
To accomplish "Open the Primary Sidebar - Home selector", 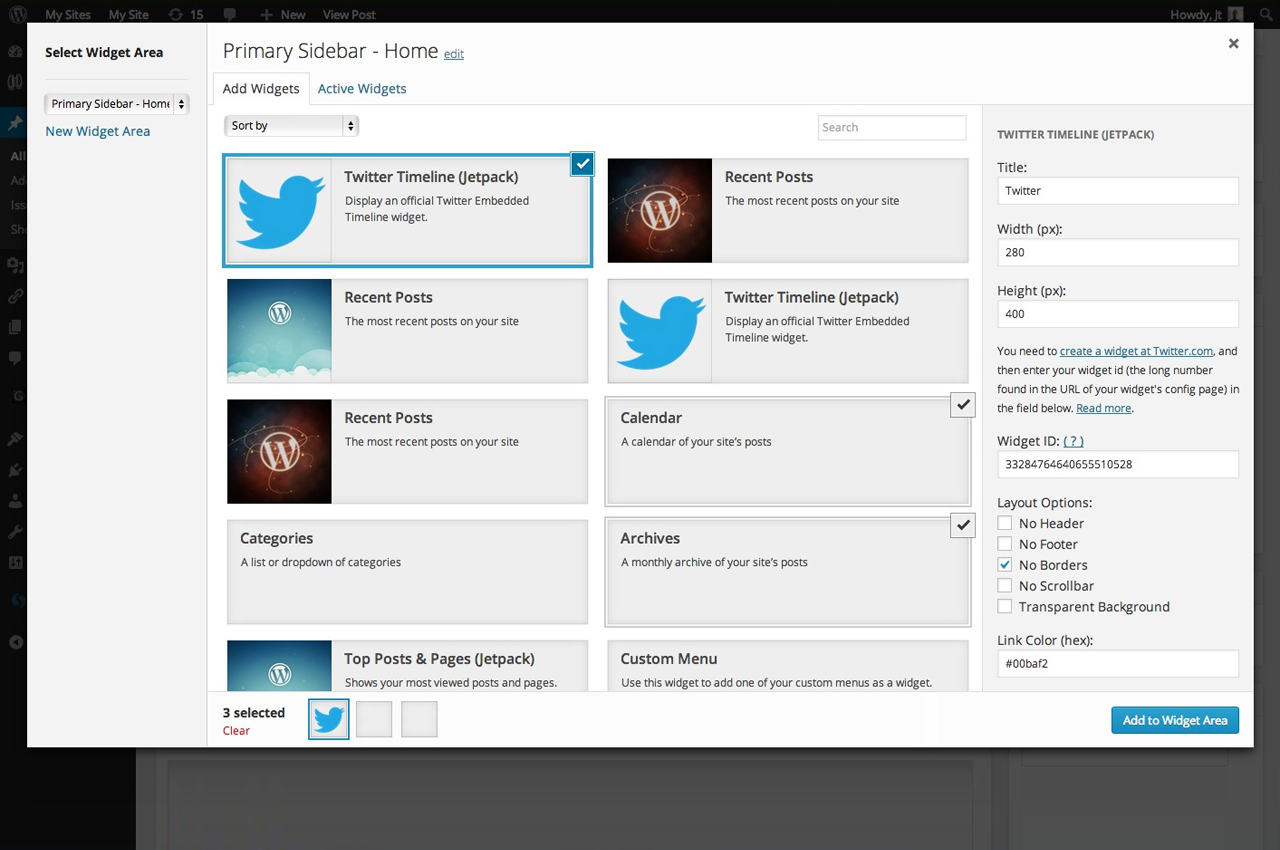I will [117, 104].
